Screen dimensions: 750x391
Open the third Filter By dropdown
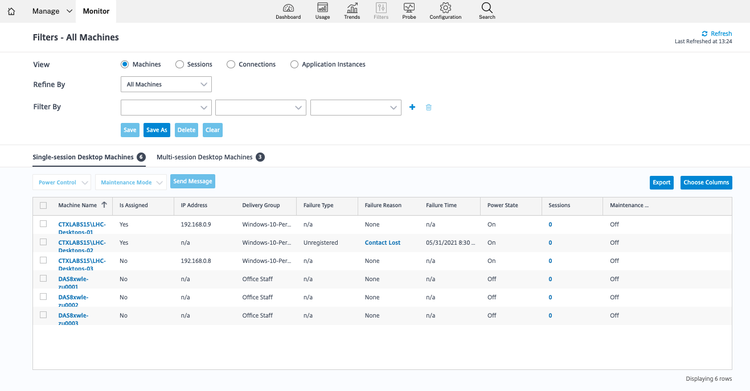(x=355, y=107)
